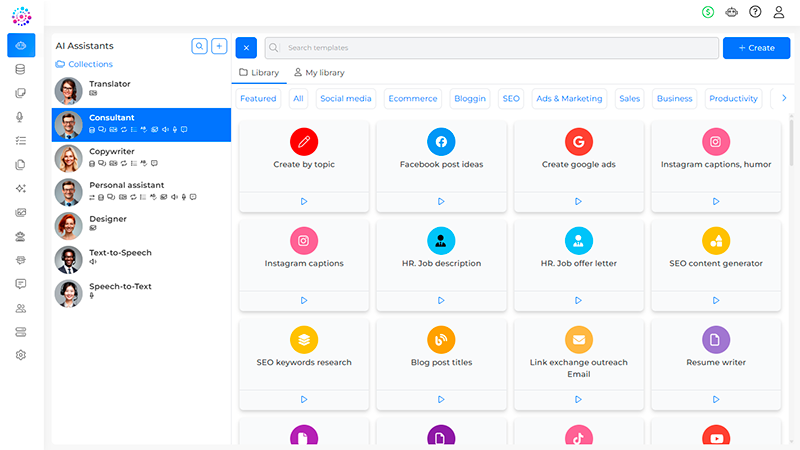
Task: Select the Speech-to-Text assistant
Action: click(141, 293)
